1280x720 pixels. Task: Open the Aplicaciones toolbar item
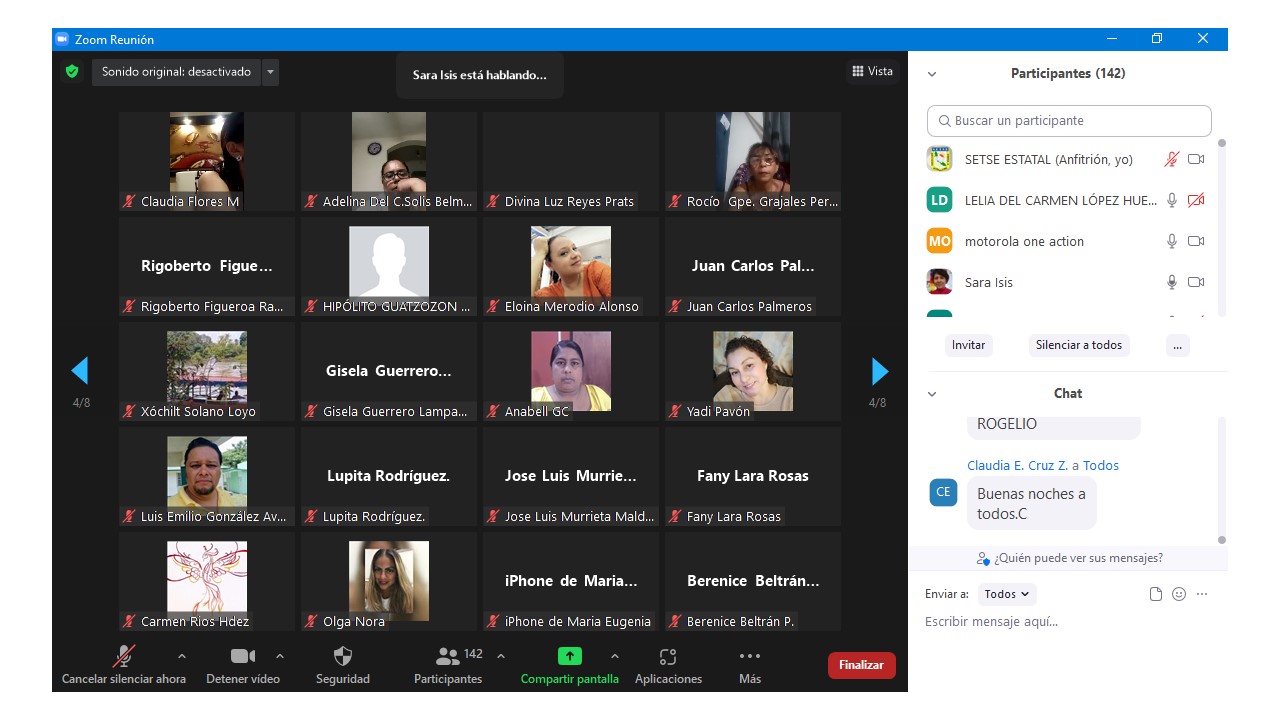(668, 665)
